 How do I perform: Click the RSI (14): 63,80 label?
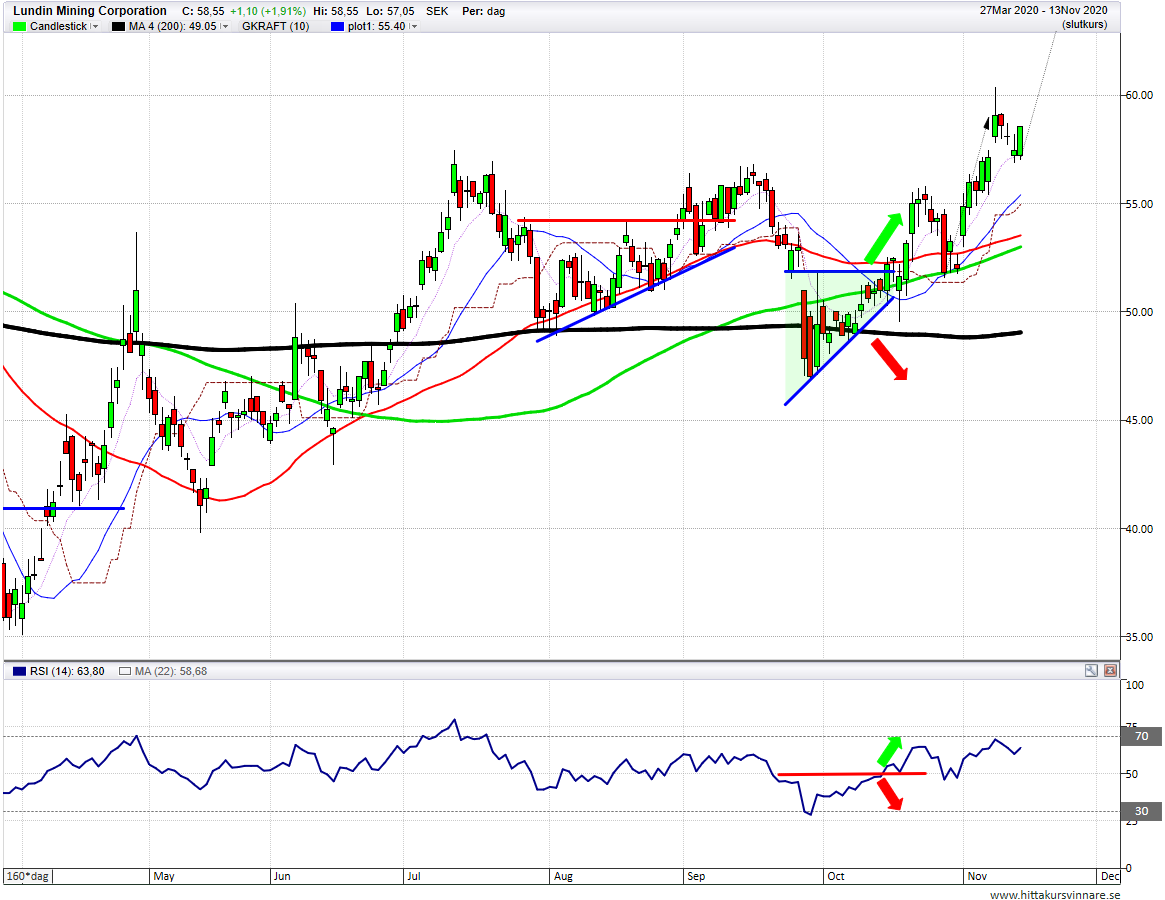click(x=67, y=671)
